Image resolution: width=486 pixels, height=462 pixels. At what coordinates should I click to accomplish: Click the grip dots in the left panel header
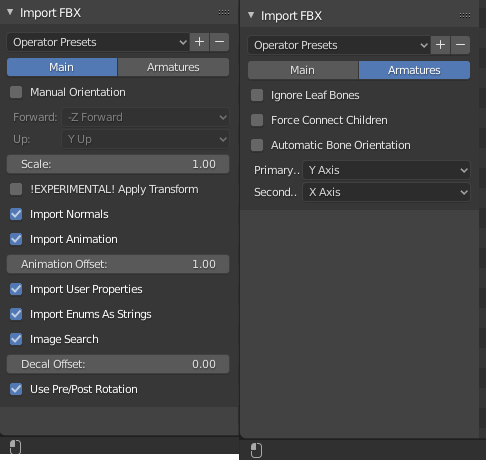point(224,13)
